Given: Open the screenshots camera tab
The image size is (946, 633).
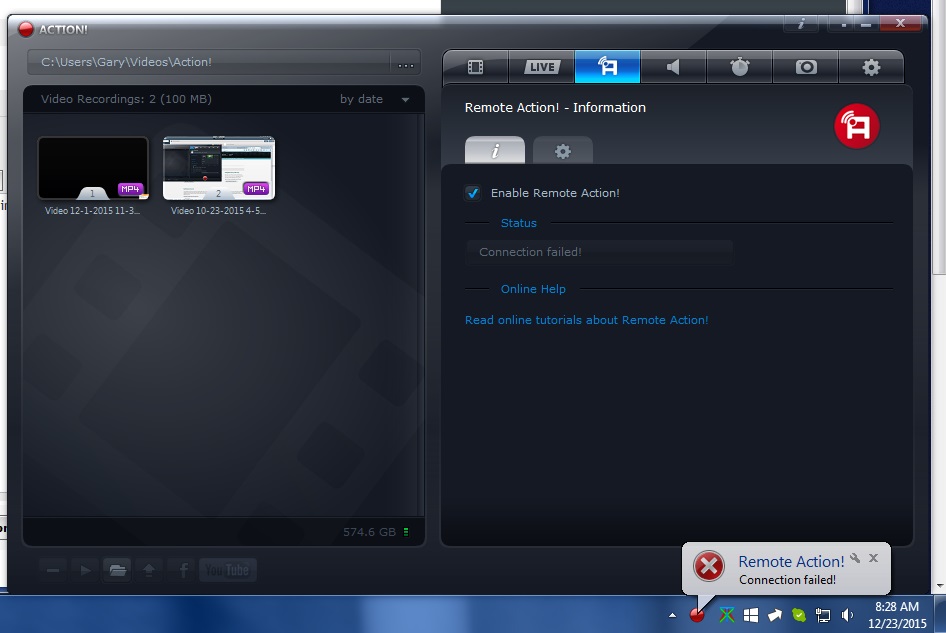Looking at the screenshot, I should point(806,67).
